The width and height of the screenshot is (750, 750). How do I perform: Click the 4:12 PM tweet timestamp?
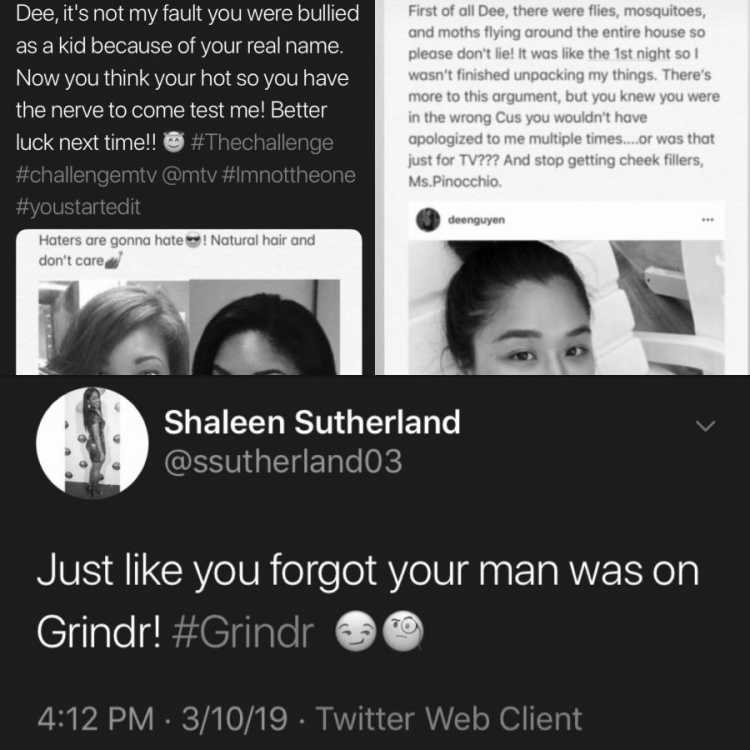click(96, 718)
